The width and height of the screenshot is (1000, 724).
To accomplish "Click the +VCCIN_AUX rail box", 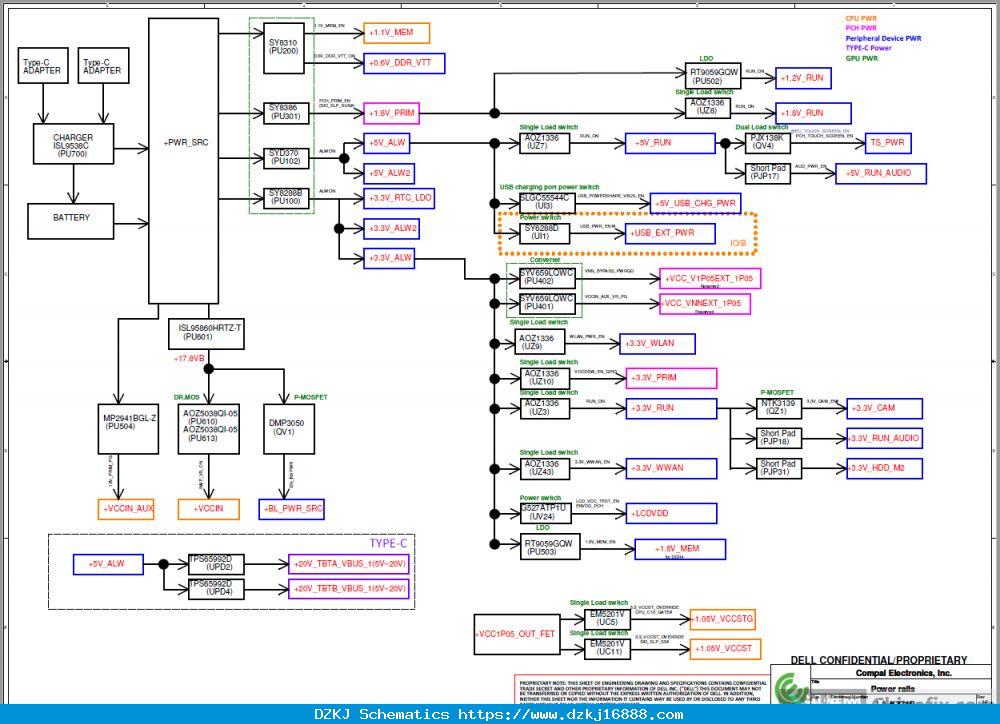I will 126,509.
